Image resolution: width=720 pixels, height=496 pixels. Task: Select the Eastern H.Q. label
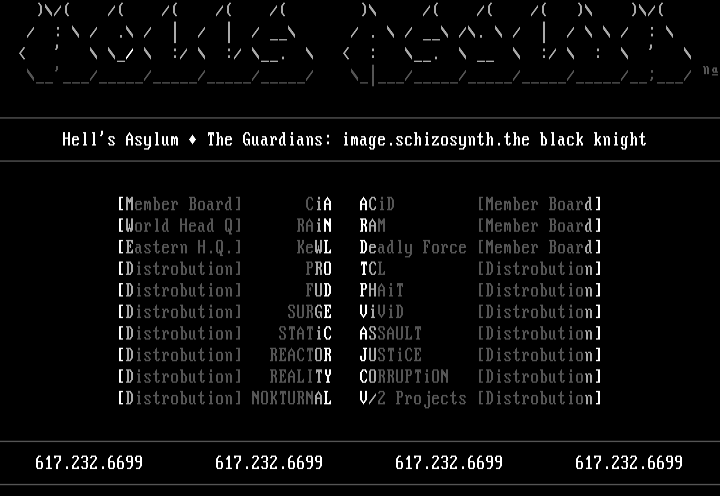179,248
